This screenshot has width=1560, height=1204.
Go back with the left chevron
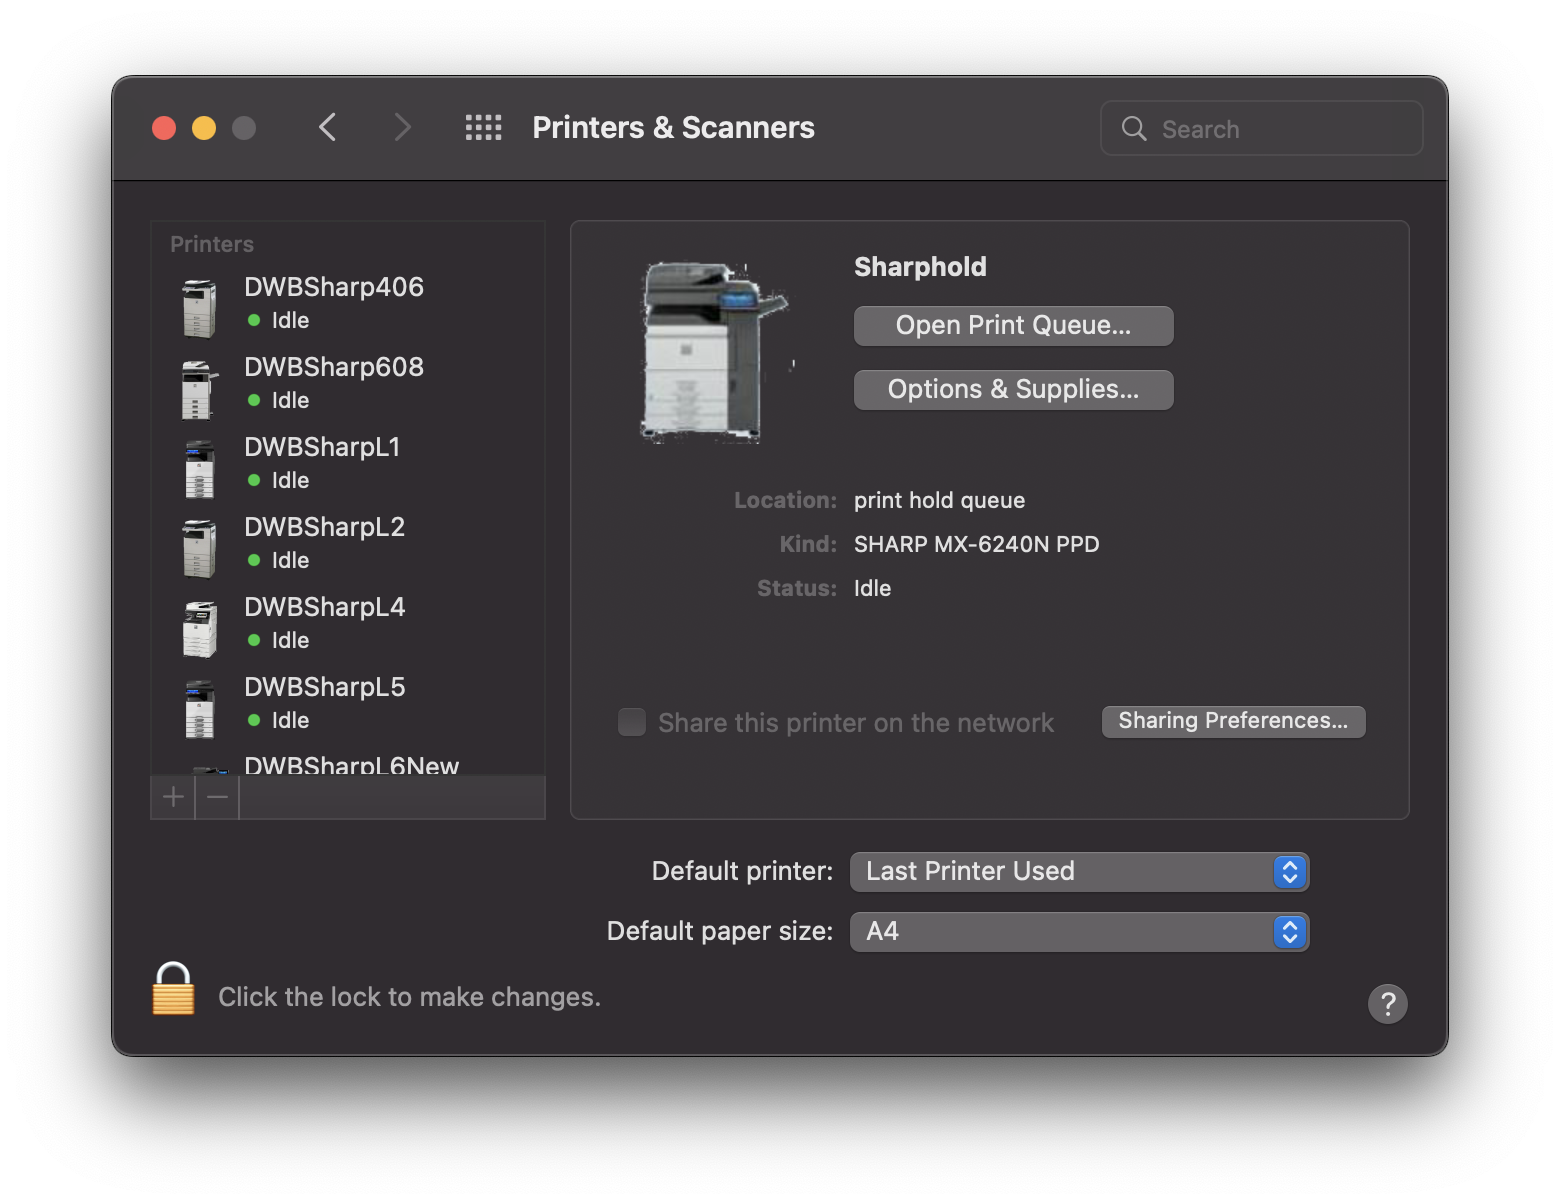[x=328, y=128]
